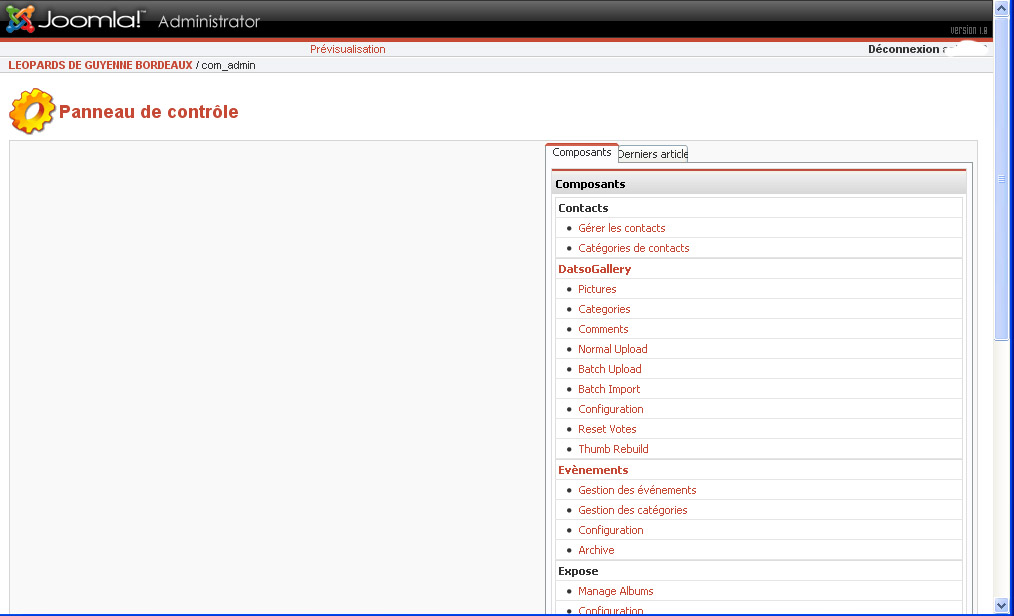The height and width of the screenshot is (616, 1014).
Task: Open Gestion des événements
Action: coord(637,490)
